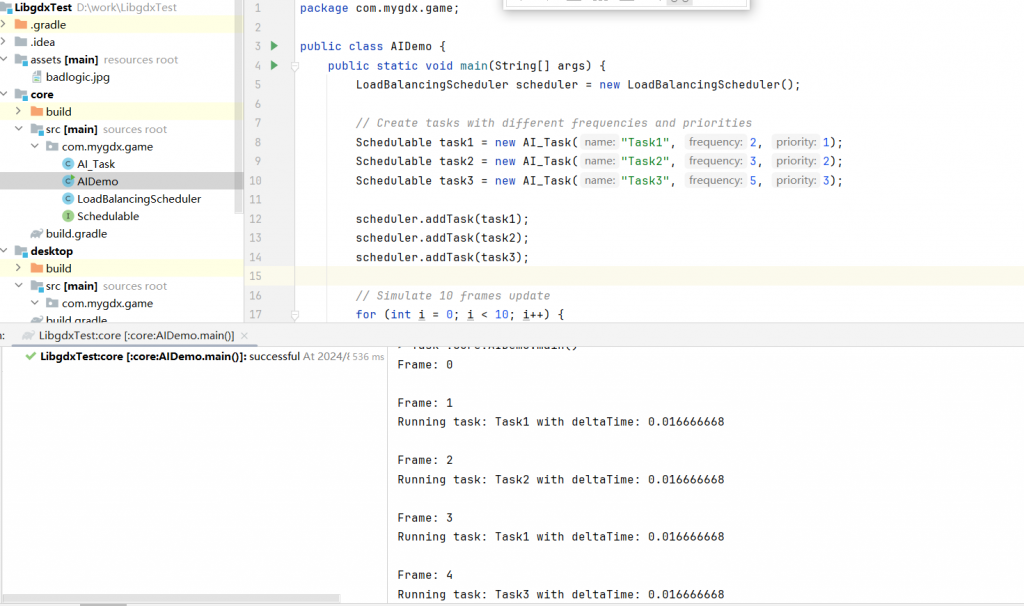The image size is (1024, 606).
Task: Click the badlogic.jpg image file icon
Action: 37,77
